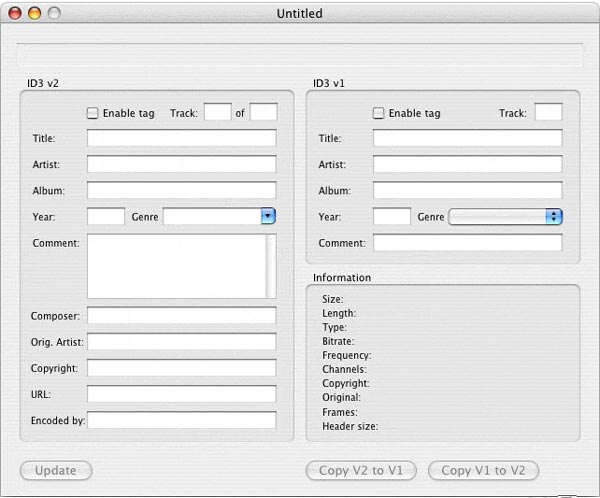Click the 'Channels:' label in Information
This screenshot has width=600, height=498.
[344, 369]
